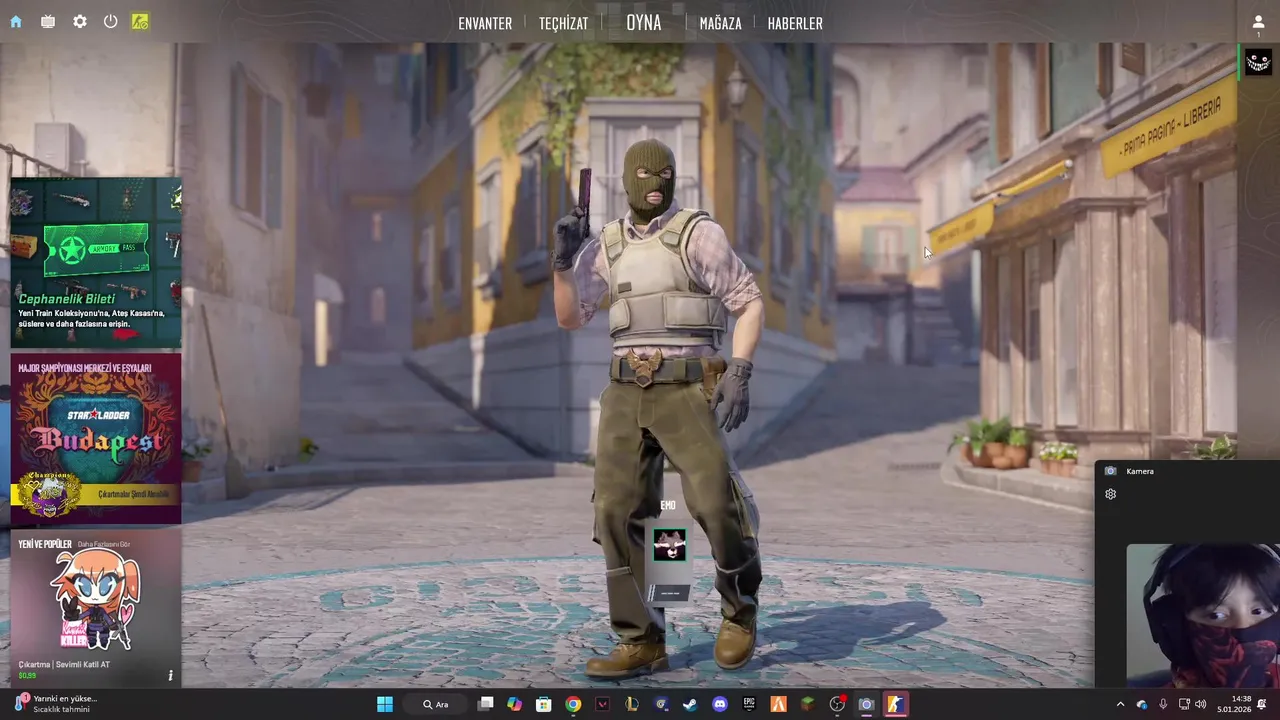Click the Ara search box on taskbar

(435, 704)
